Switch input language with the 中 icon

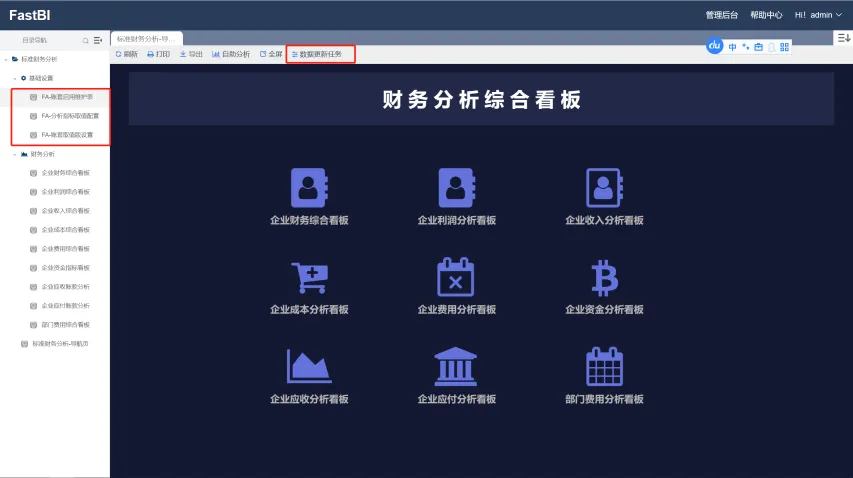pos(732,47)
